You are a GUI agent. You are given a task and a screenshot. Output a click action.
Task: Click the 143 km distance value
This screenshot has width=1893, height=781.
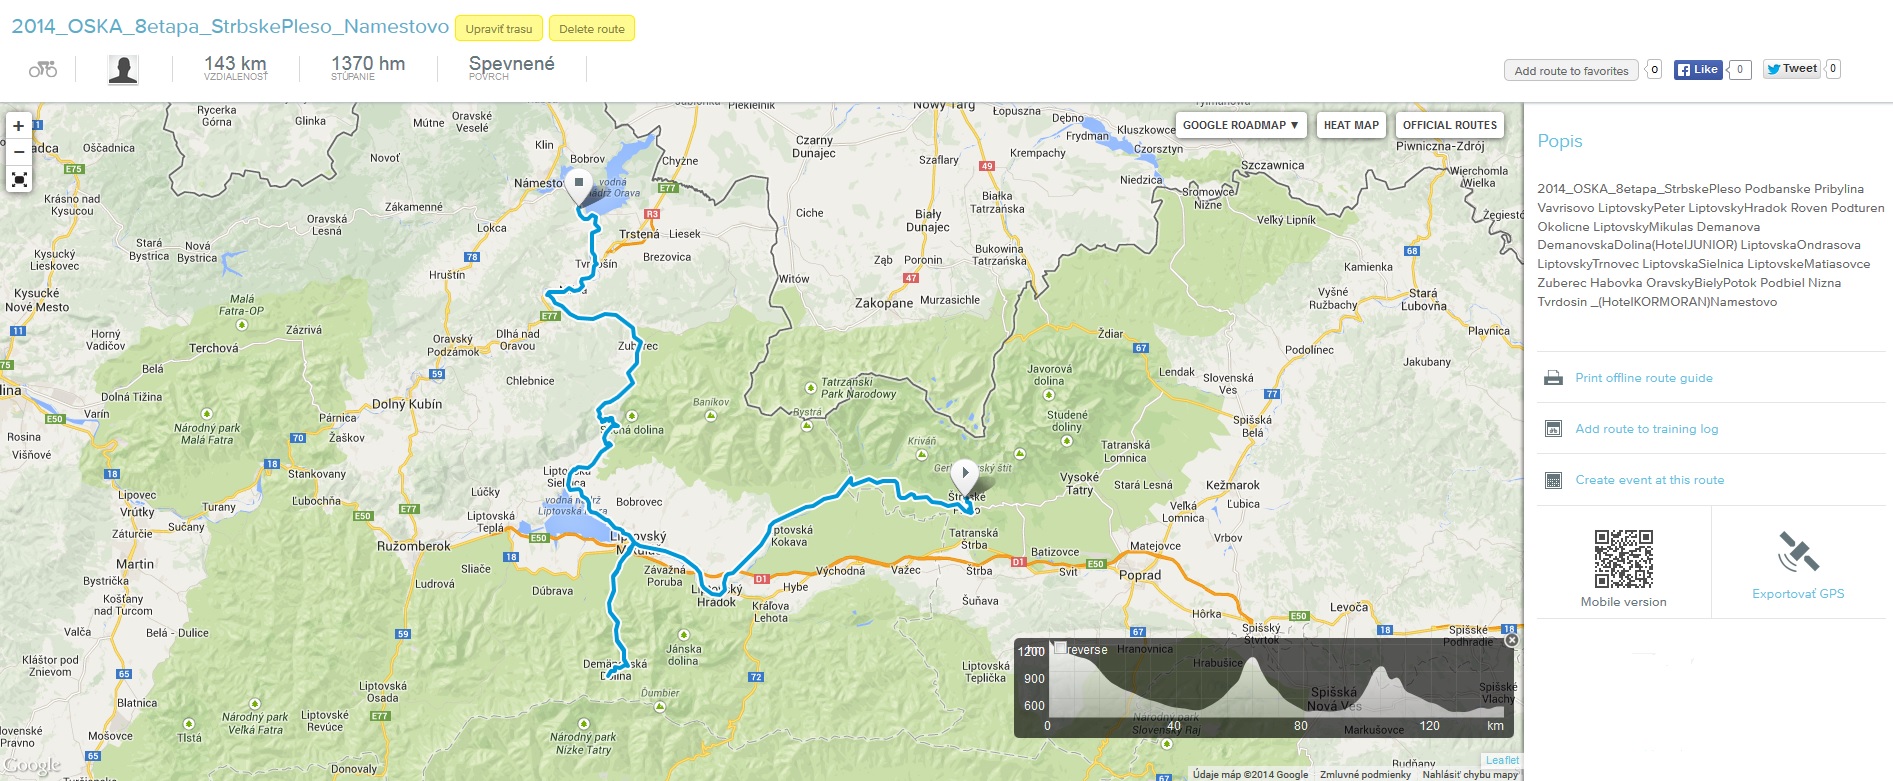click(236, 64)
